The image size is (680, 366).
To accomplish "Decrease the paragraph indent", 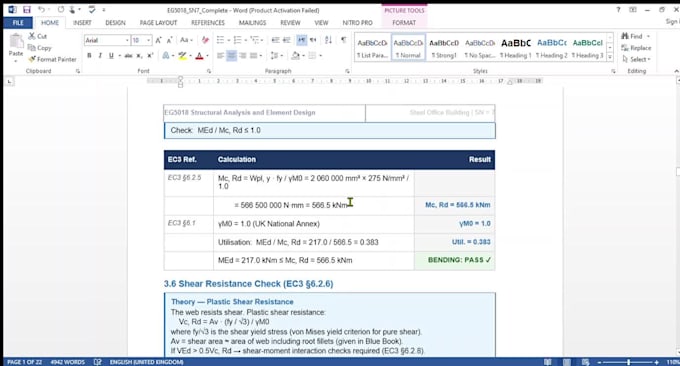I will (275, 40).
